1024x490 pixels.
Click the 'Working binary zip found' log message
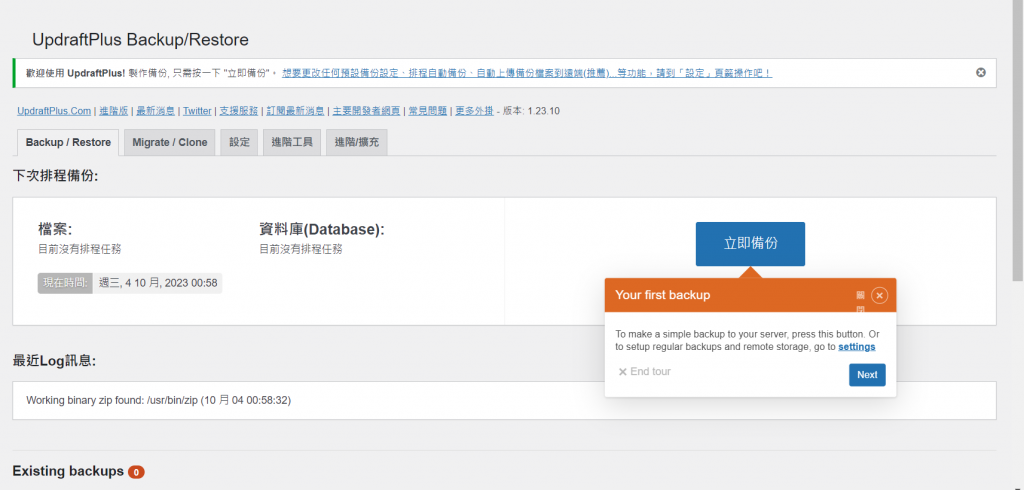click(159, 400)
